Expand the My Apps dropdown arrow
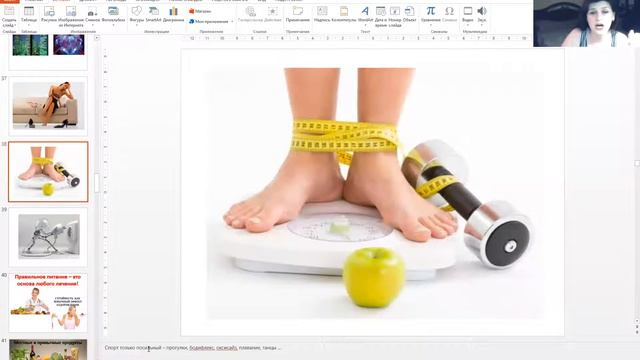This screenshot has width=640, height=360. point(232,21)
